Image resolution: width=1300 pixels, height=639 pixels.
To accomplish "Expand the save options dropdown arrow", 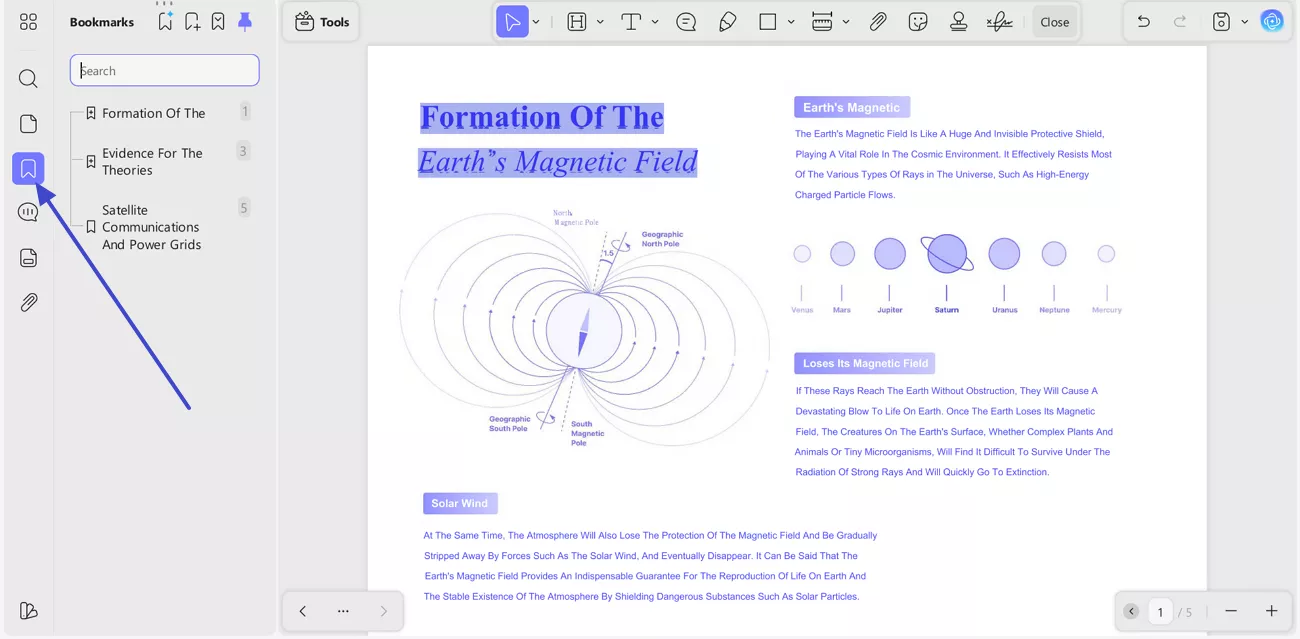I will (x=1244, y=22).
